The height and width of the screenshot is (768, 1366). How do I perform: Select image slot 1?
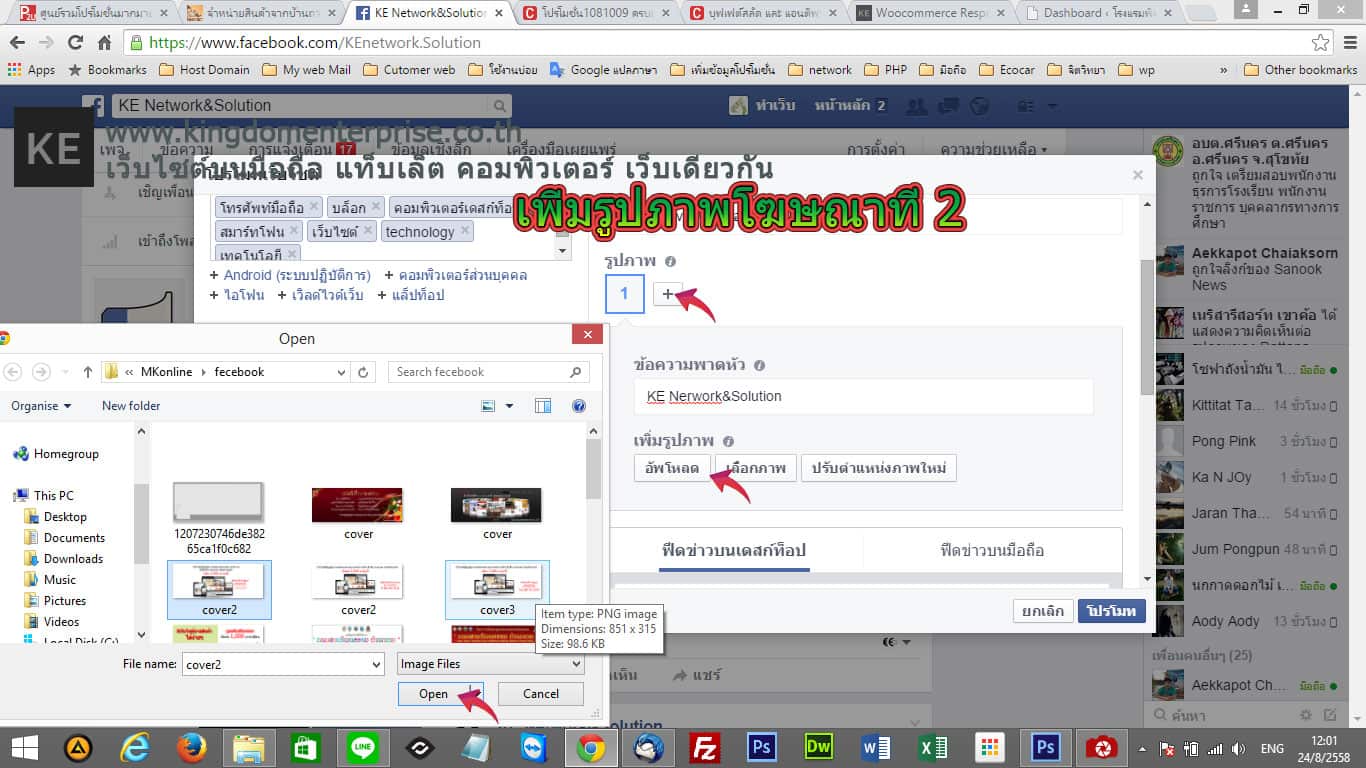pos(624,293)
